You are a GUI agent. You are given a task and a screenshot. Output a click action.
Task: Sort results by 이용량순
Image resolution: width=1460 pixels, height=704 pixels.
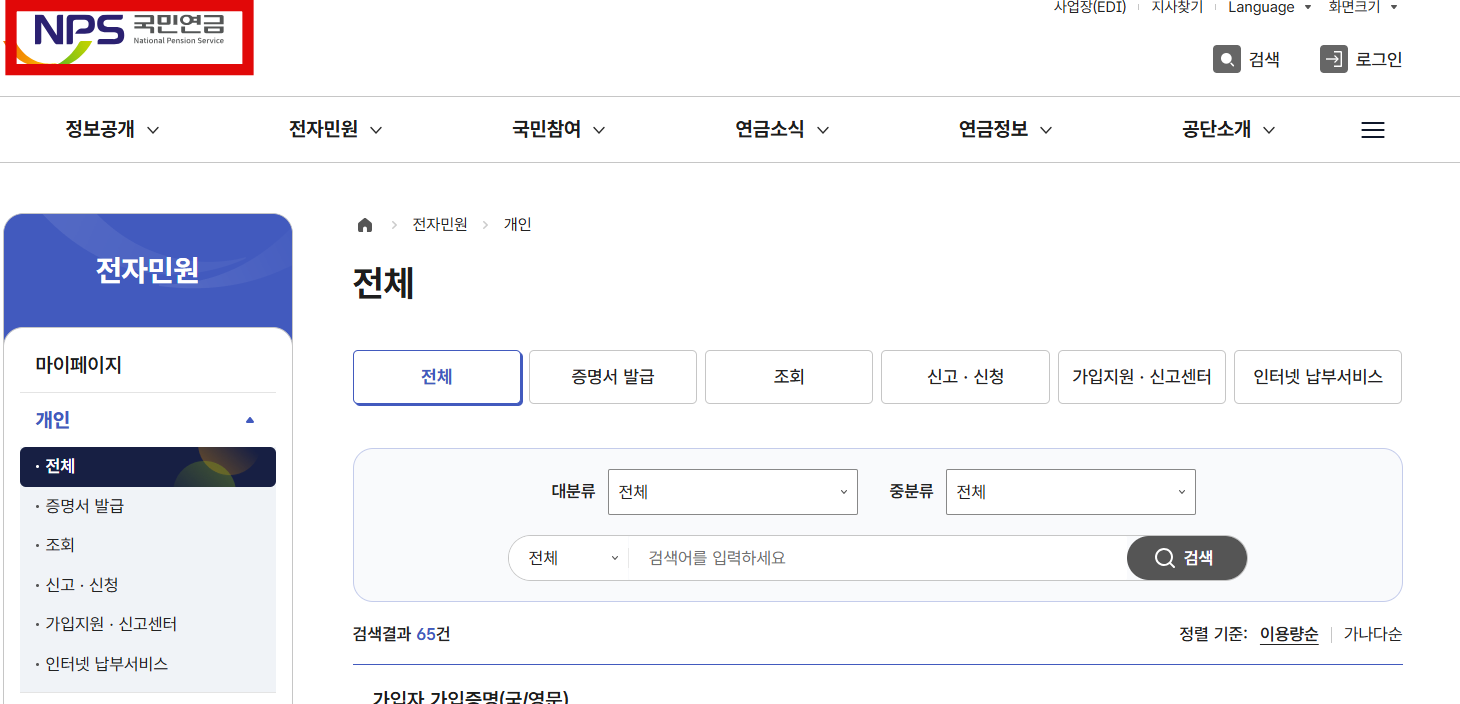click(1288, 634)
